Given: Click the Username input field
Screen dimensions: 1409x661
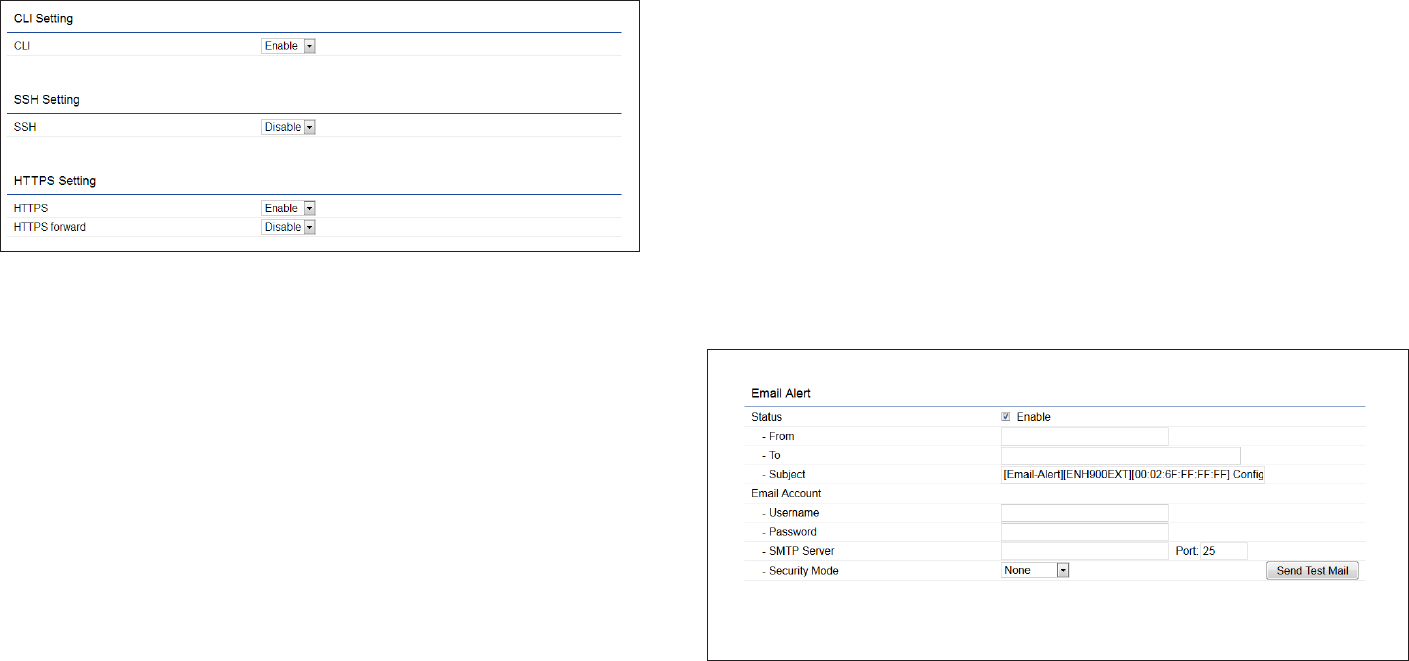Looking at the screenshot, I should tap(1084, 513).
